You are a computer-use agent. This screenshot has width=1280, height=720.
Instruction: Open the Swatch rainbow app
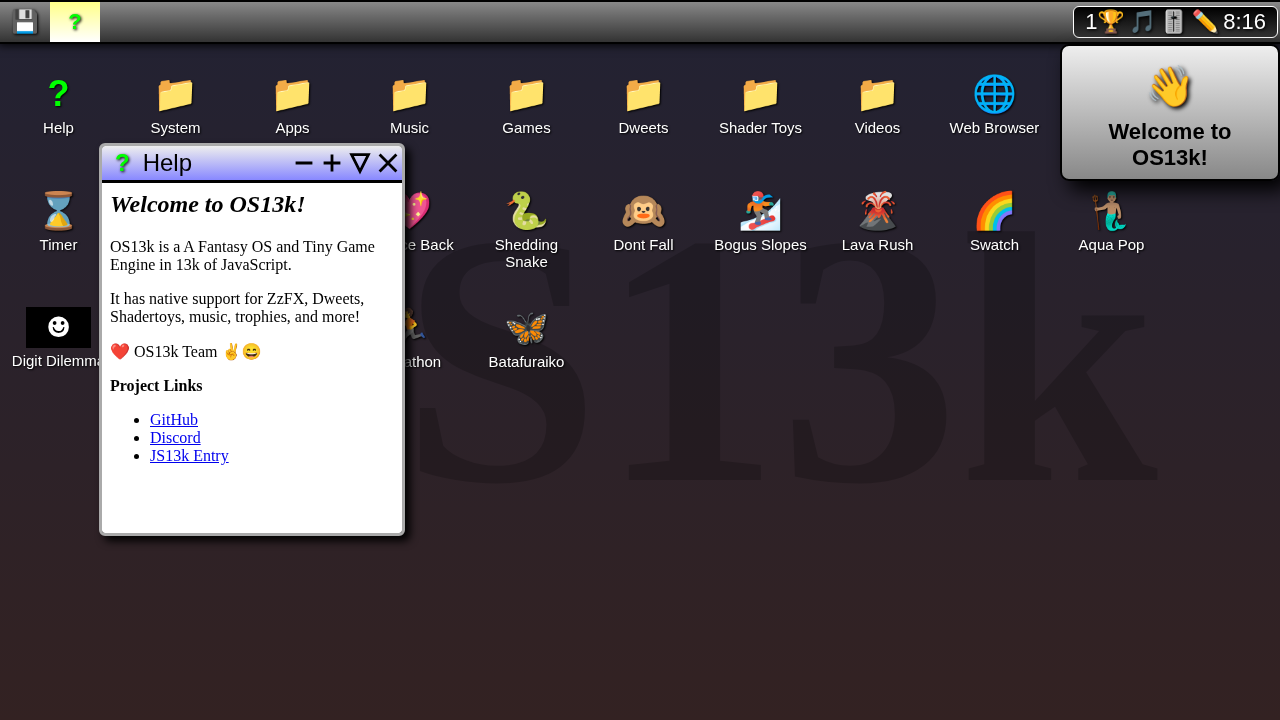994,221
